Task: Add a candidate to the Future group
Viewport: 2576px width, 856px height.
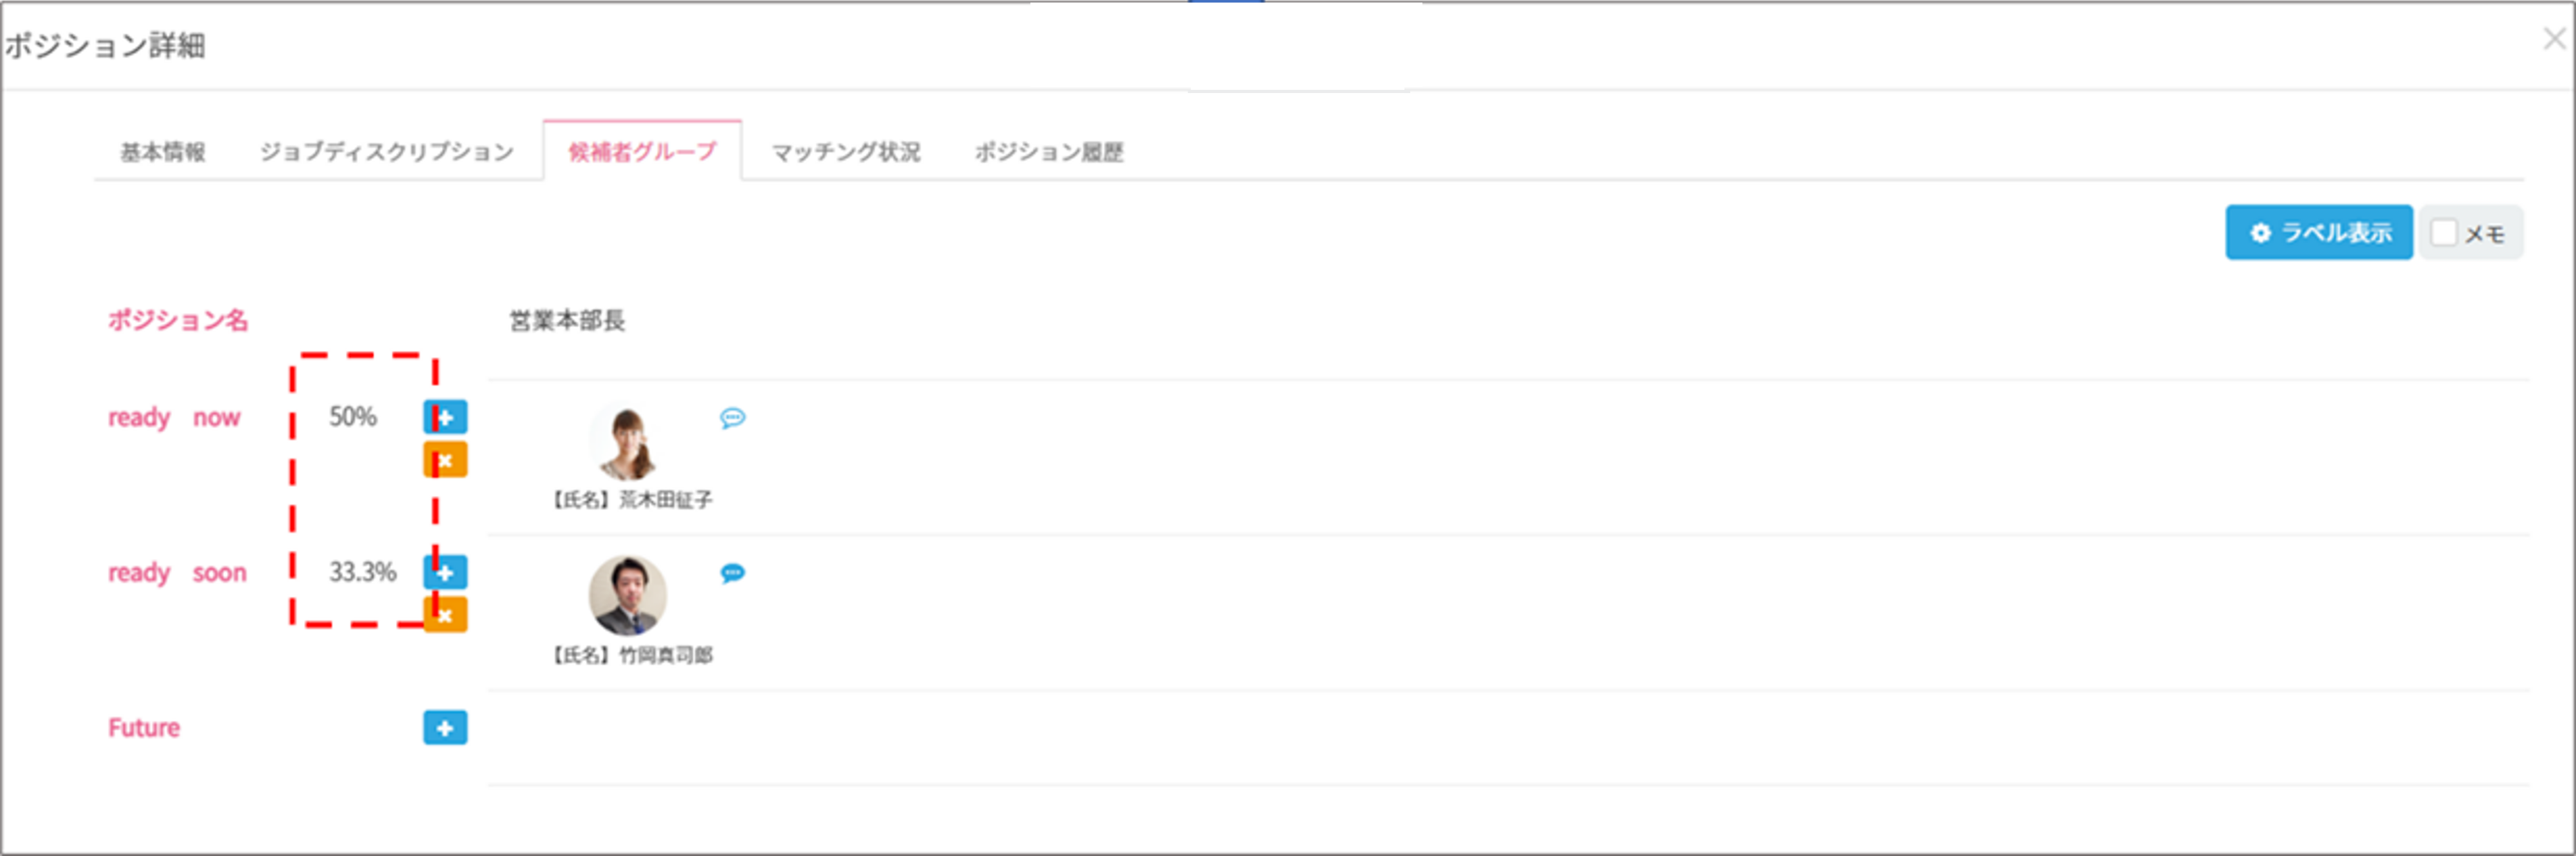Action: (x=445, y=728)
